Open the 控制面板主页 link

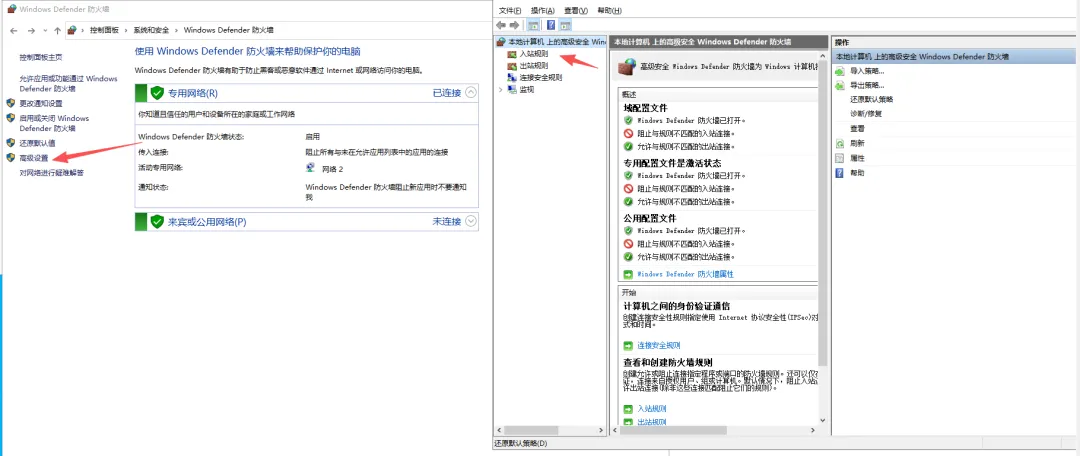[41, 57]
